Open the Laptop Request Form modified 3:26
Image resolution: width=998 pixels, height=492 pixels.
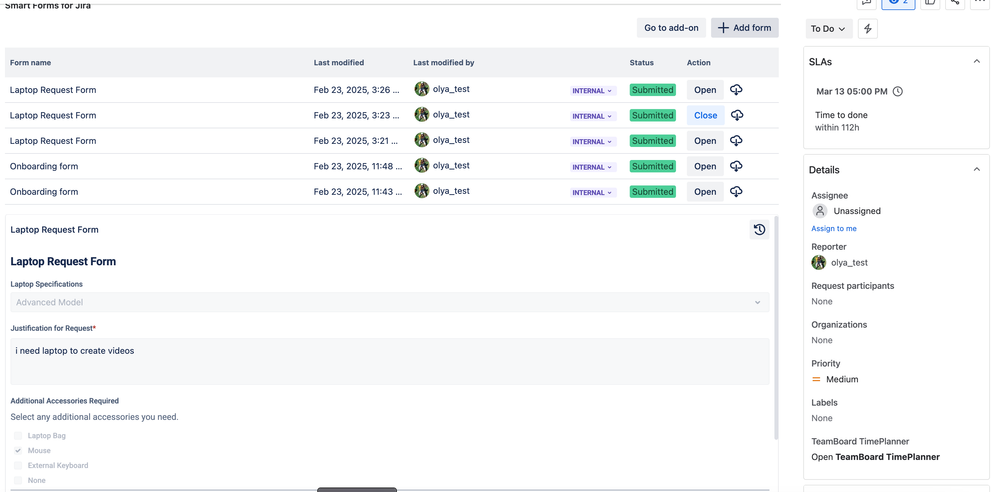(x=705, y=90)
